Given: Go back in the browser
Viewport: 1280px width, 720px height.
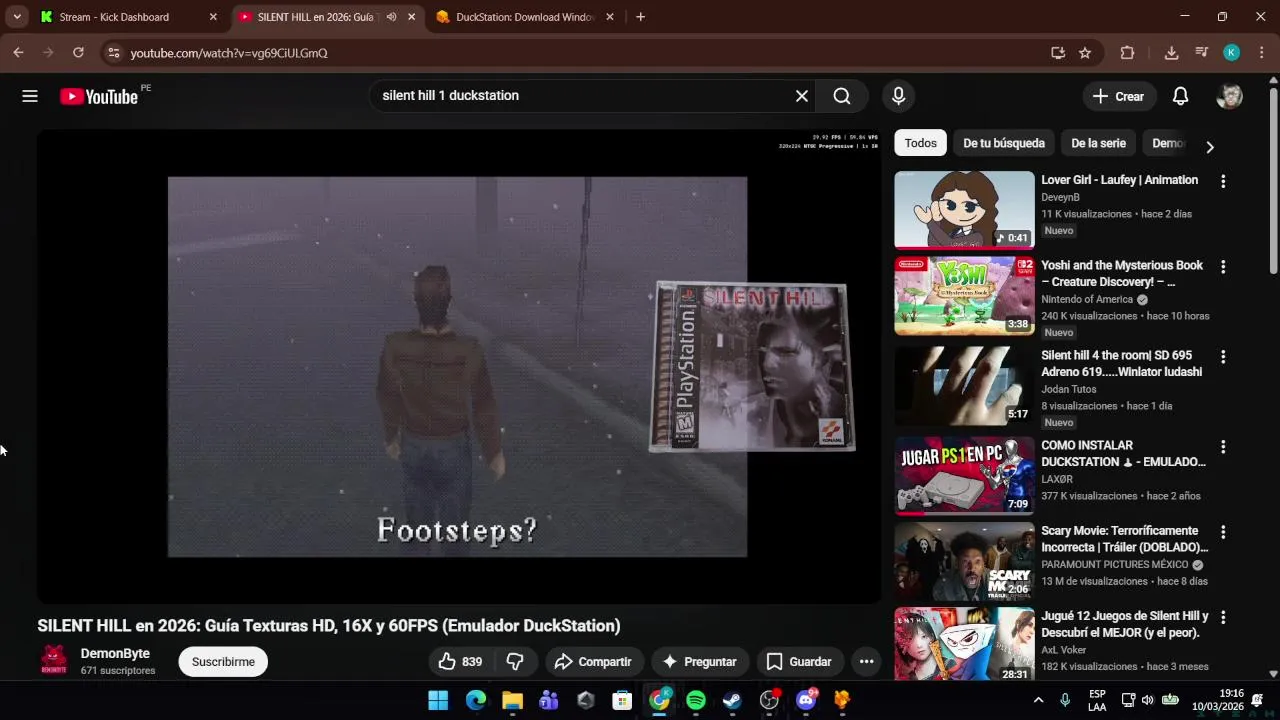Looking at the screenshot, I should (x=18, y=52).
